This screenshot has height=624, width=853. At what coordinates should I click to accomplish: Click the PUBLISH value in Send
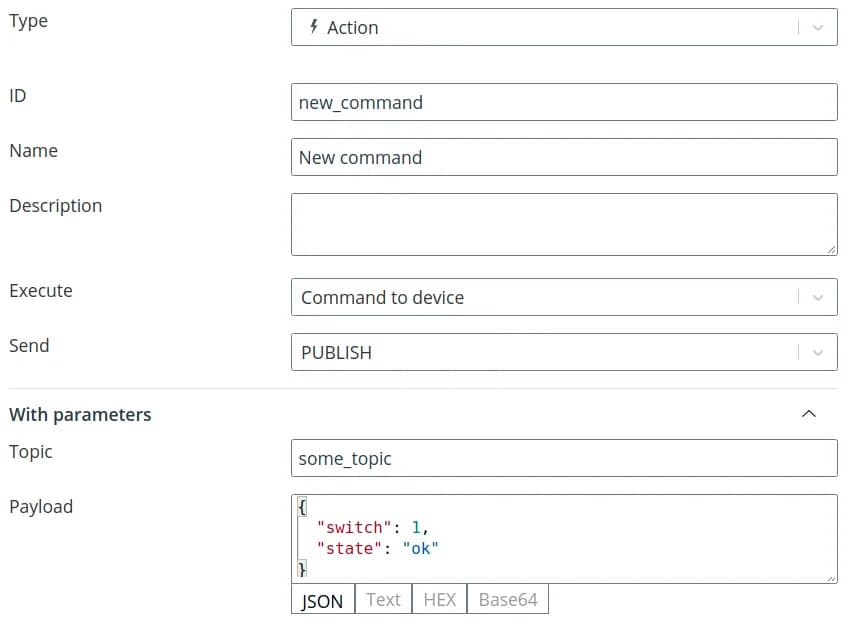[336, 352]
